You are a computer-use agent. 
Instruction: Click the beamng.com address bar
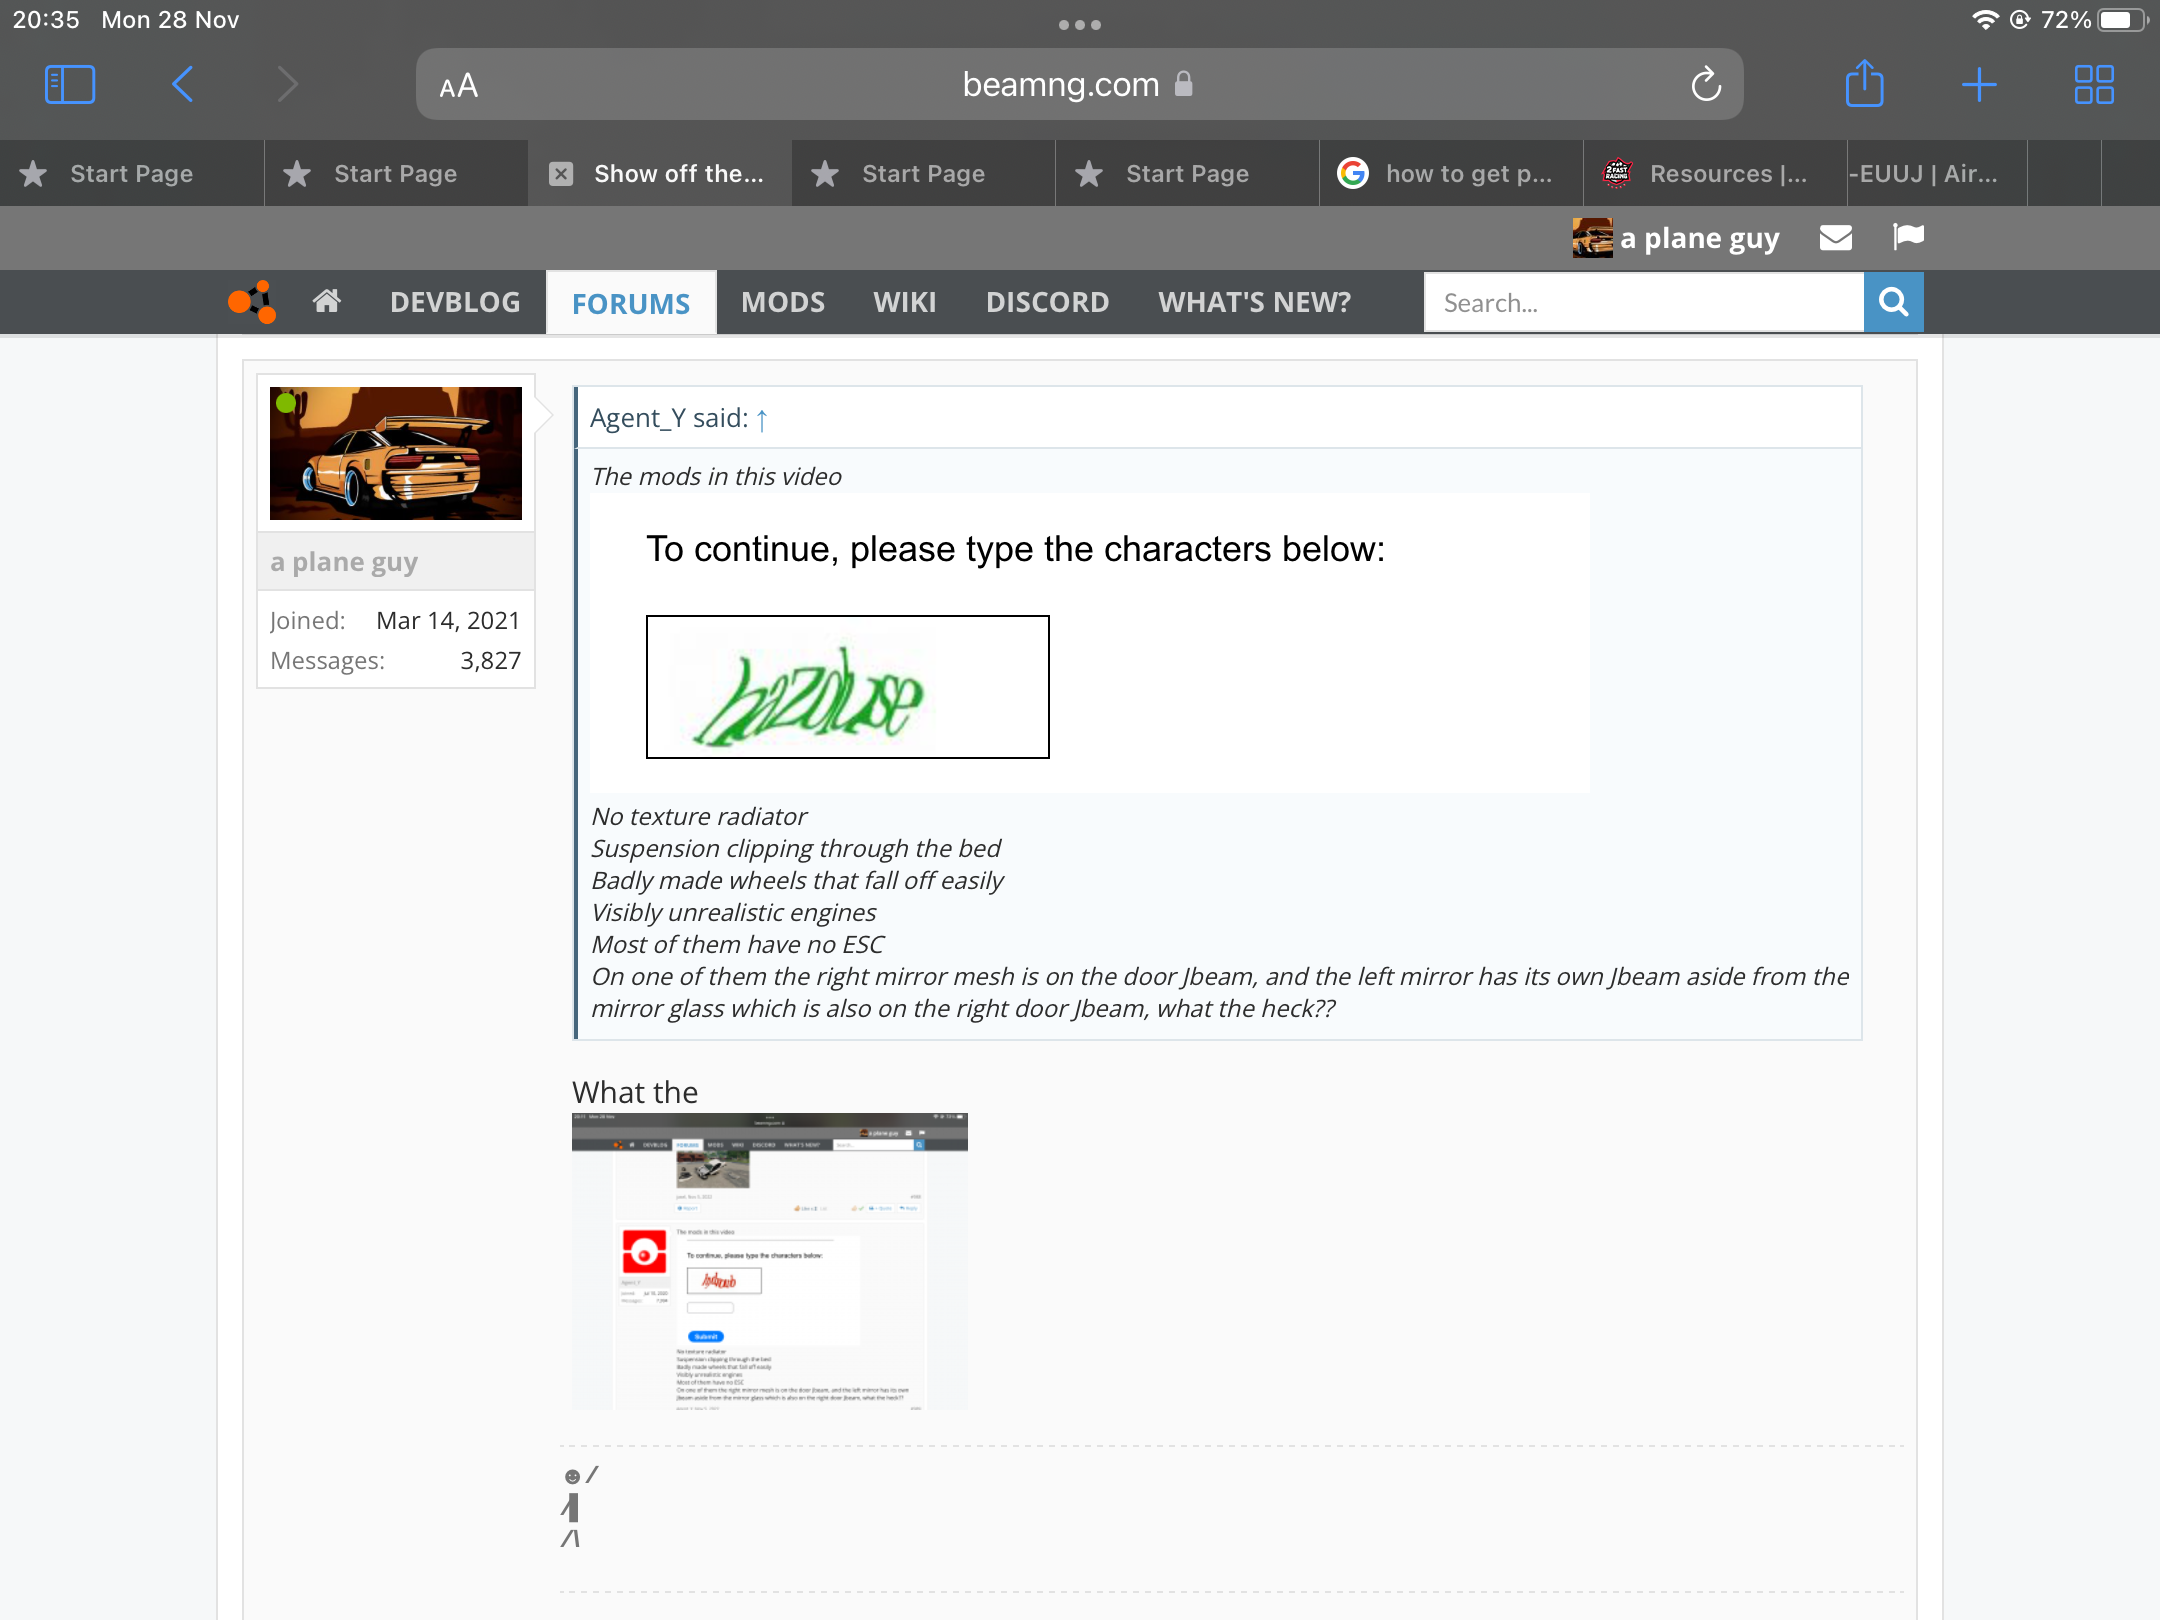(x=1080, y=85)
